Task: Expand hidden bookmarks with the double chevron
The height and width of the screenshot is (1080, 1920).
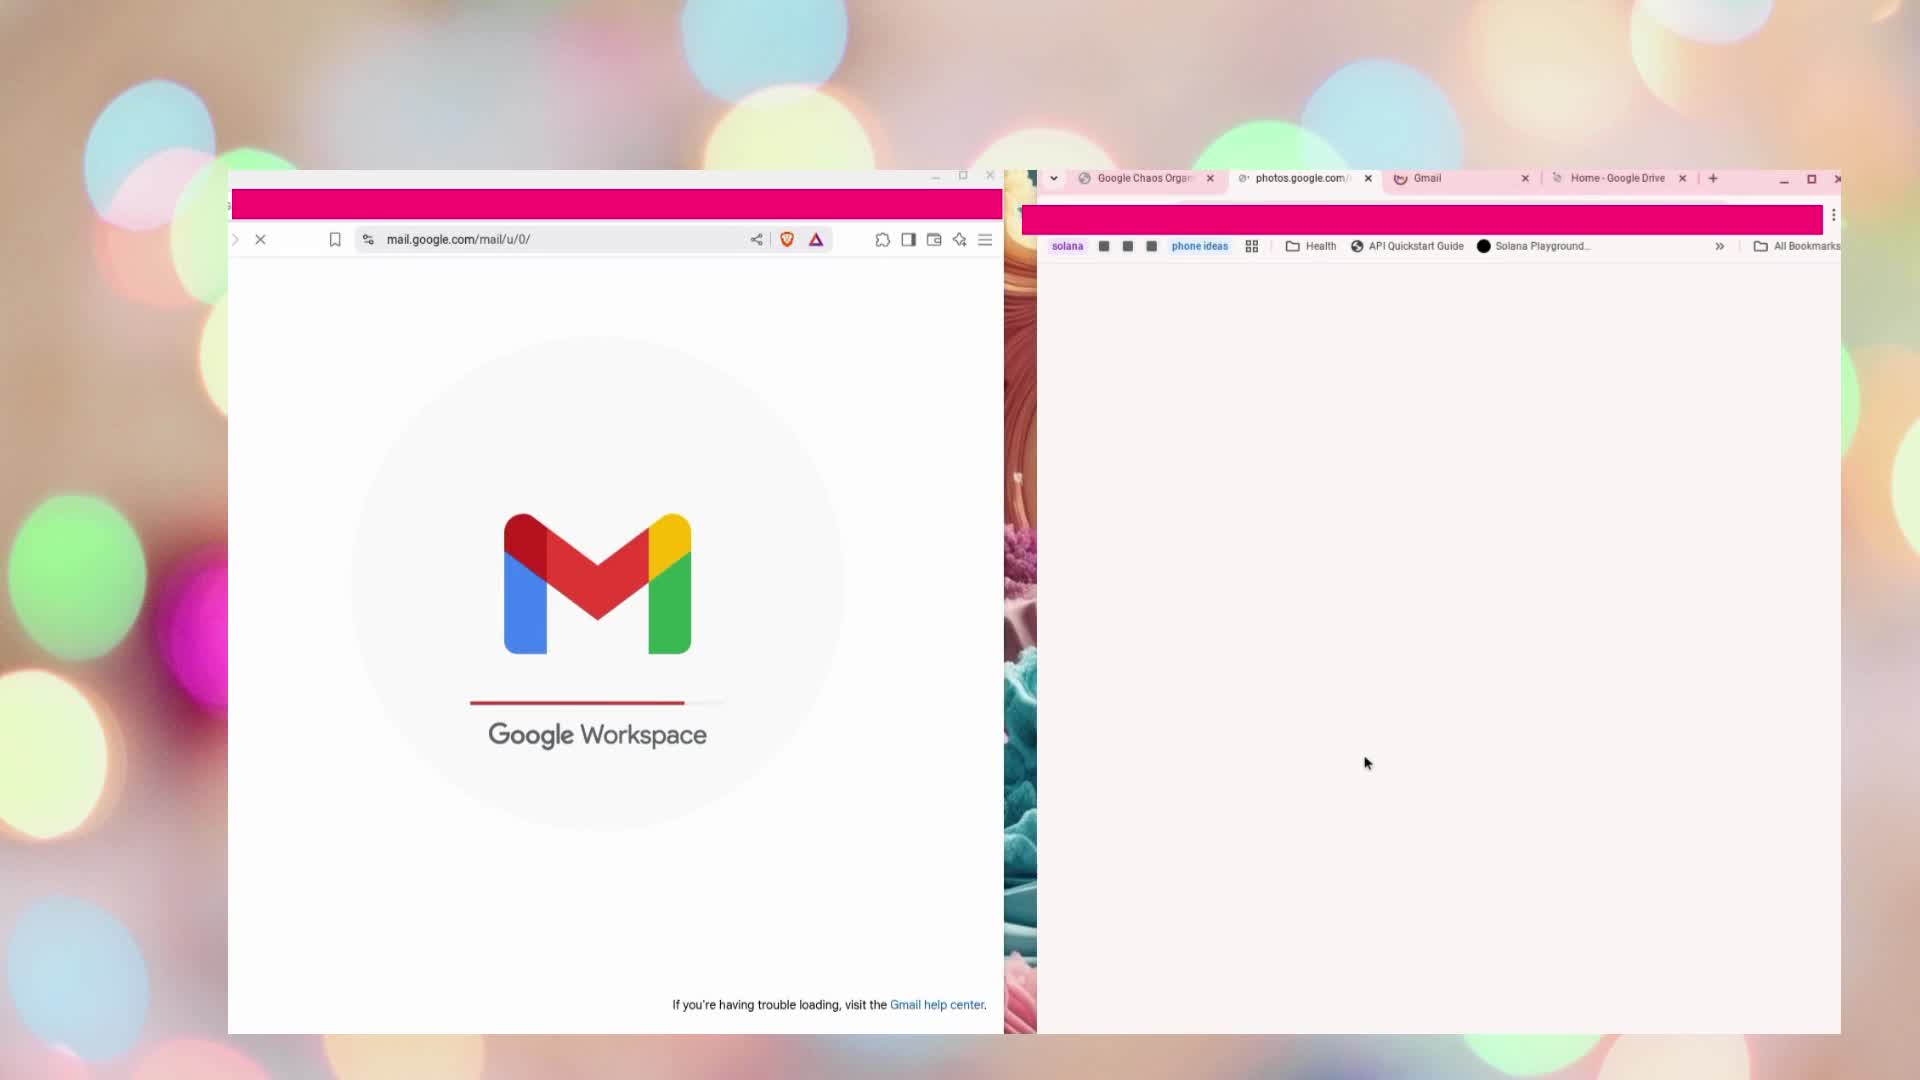Action: [1720, 246]
